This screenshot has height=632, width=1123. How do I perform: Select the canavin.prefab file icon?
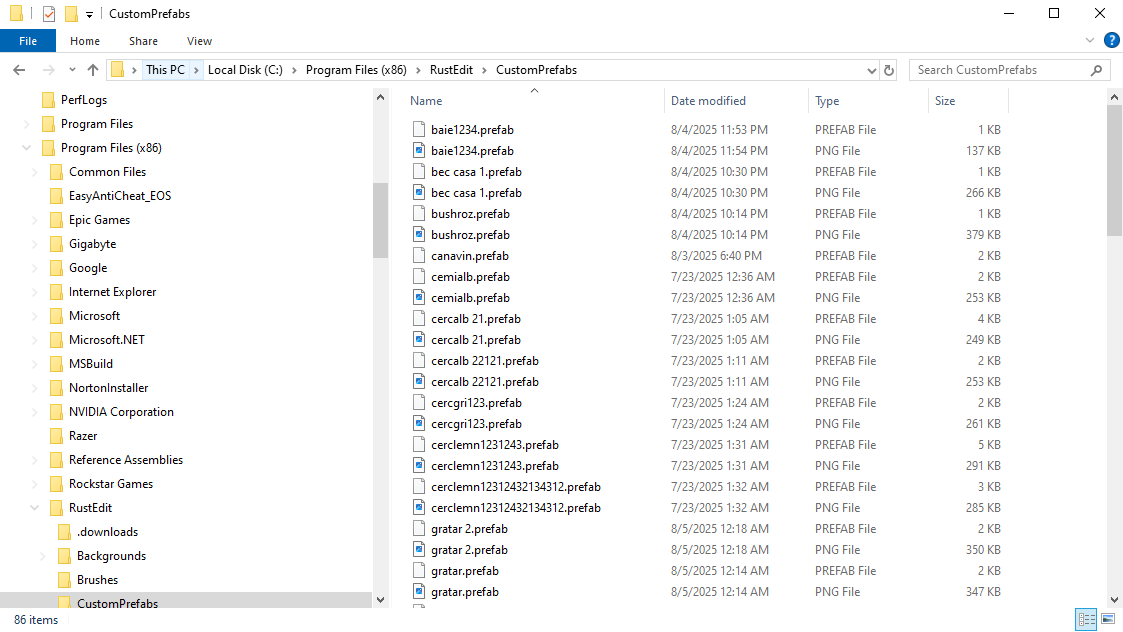tap(420, 256)
